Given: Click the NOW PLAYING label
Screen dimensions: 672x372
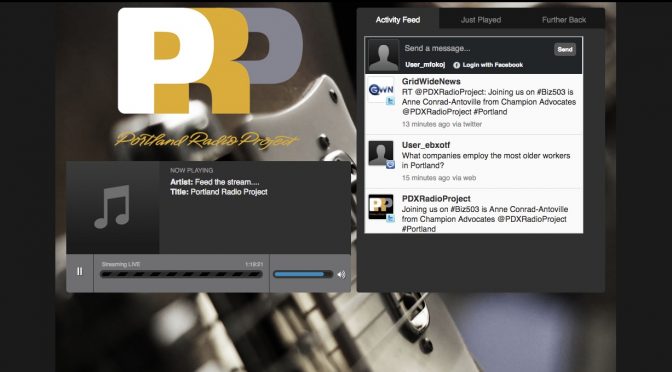Looking at the screenshot, I should coord(192,171).
